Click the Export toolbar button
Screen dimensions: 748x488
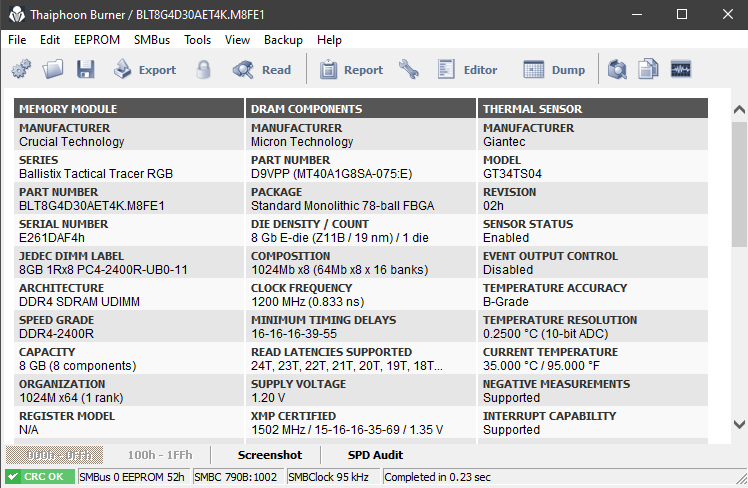(145, 70)
